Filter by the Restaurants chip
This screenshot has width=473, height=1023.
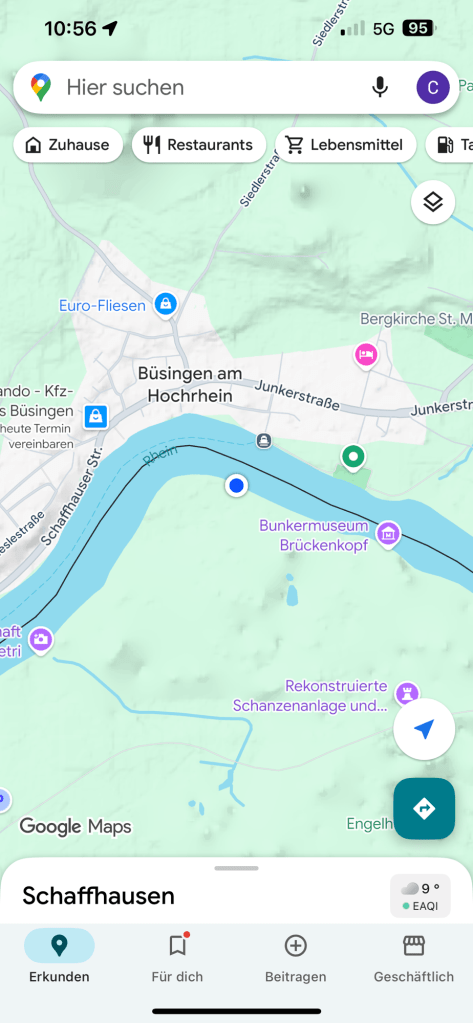(199, 145)
